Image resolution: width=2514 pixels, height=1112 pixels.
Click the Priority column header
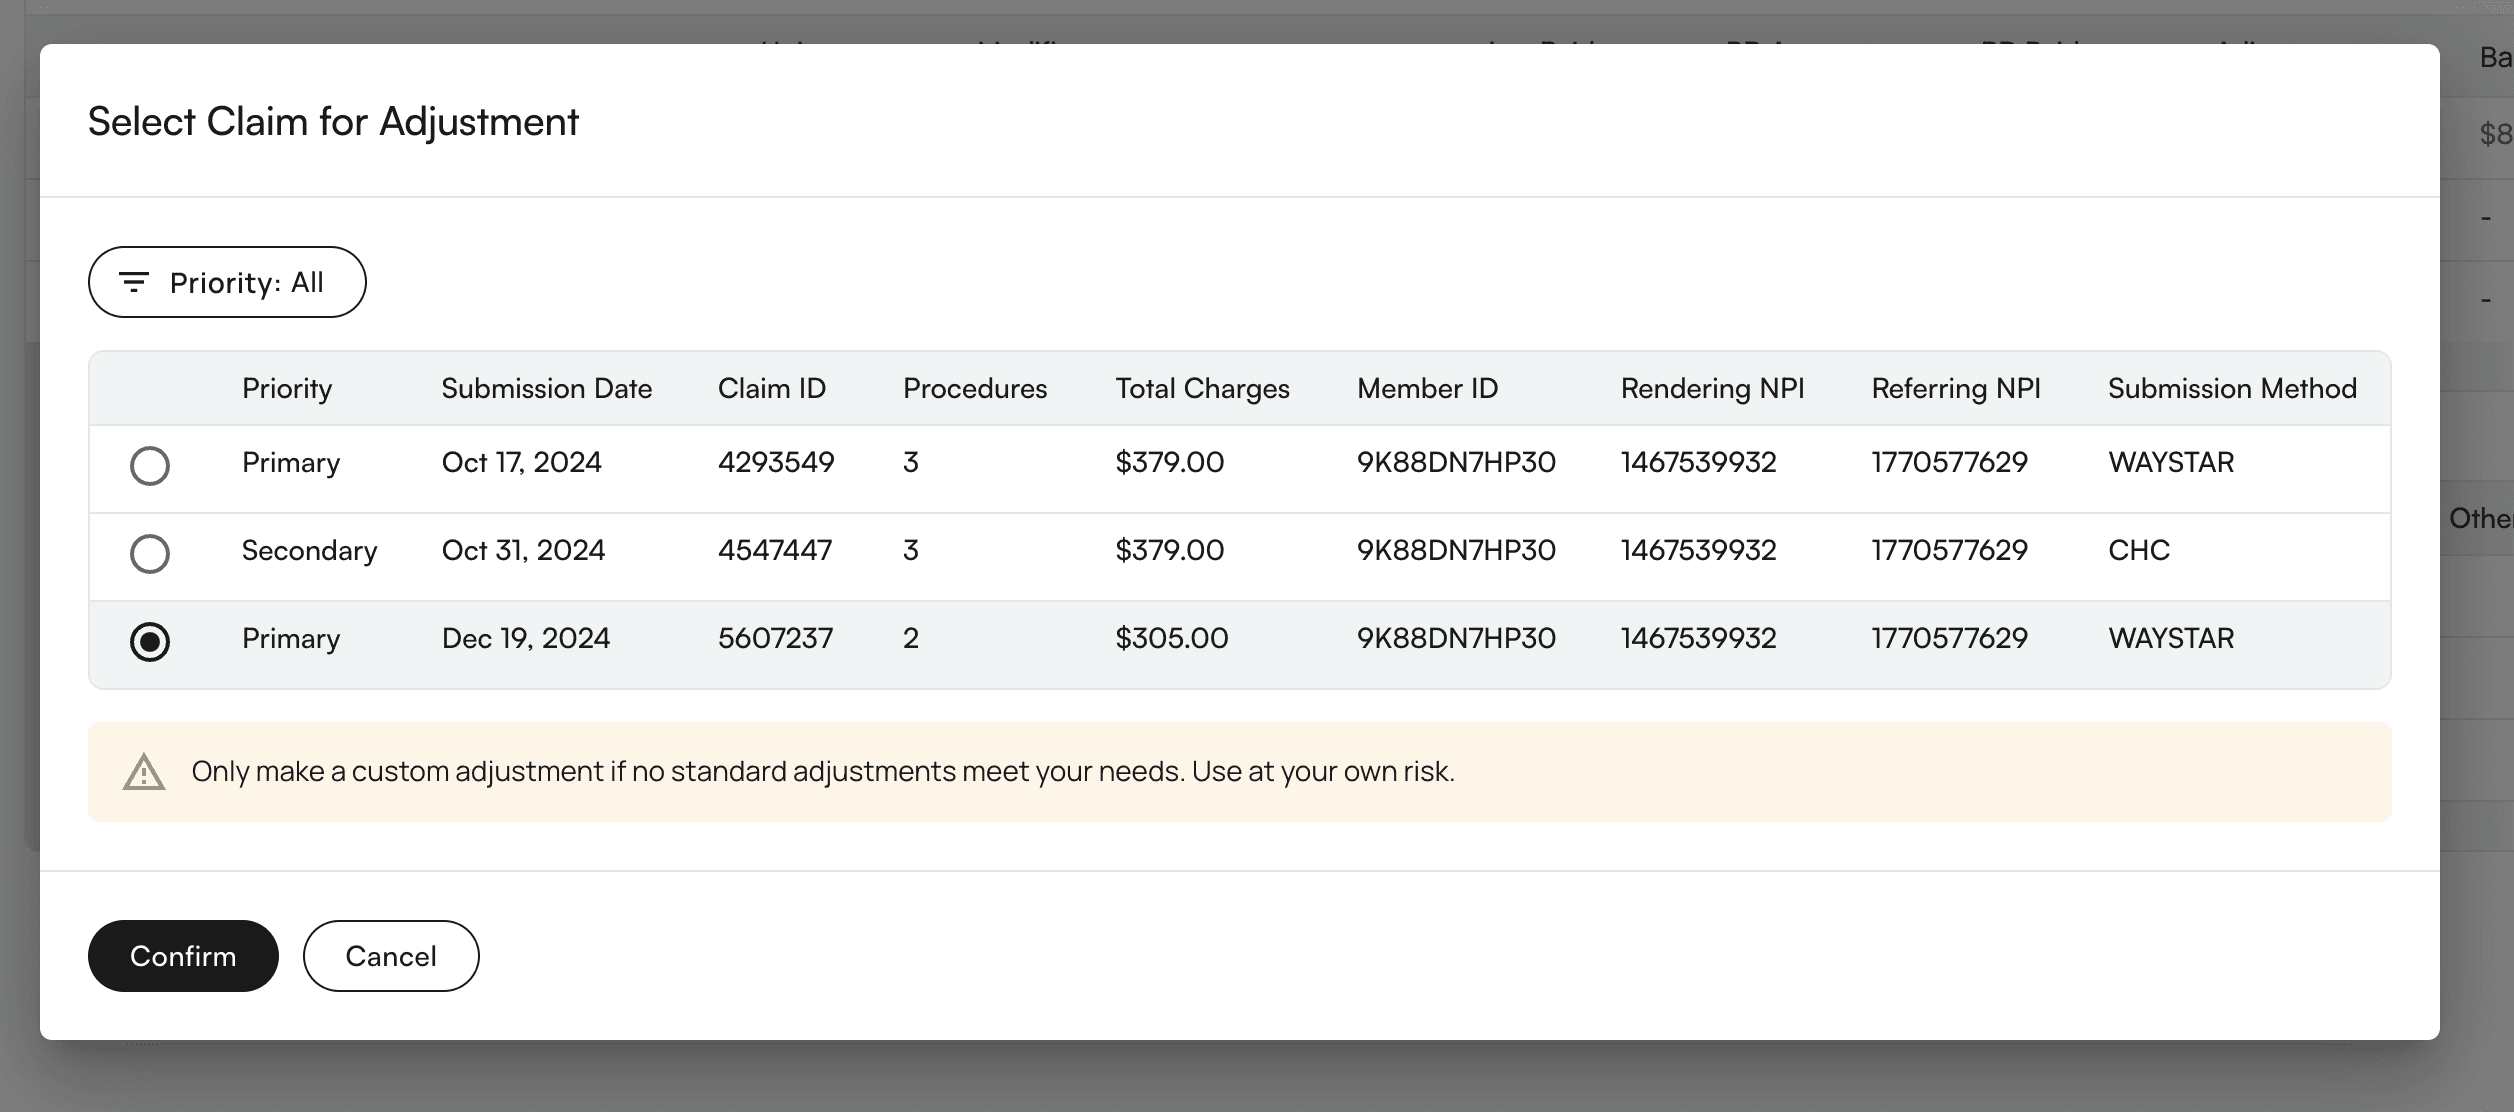point(287,389)
